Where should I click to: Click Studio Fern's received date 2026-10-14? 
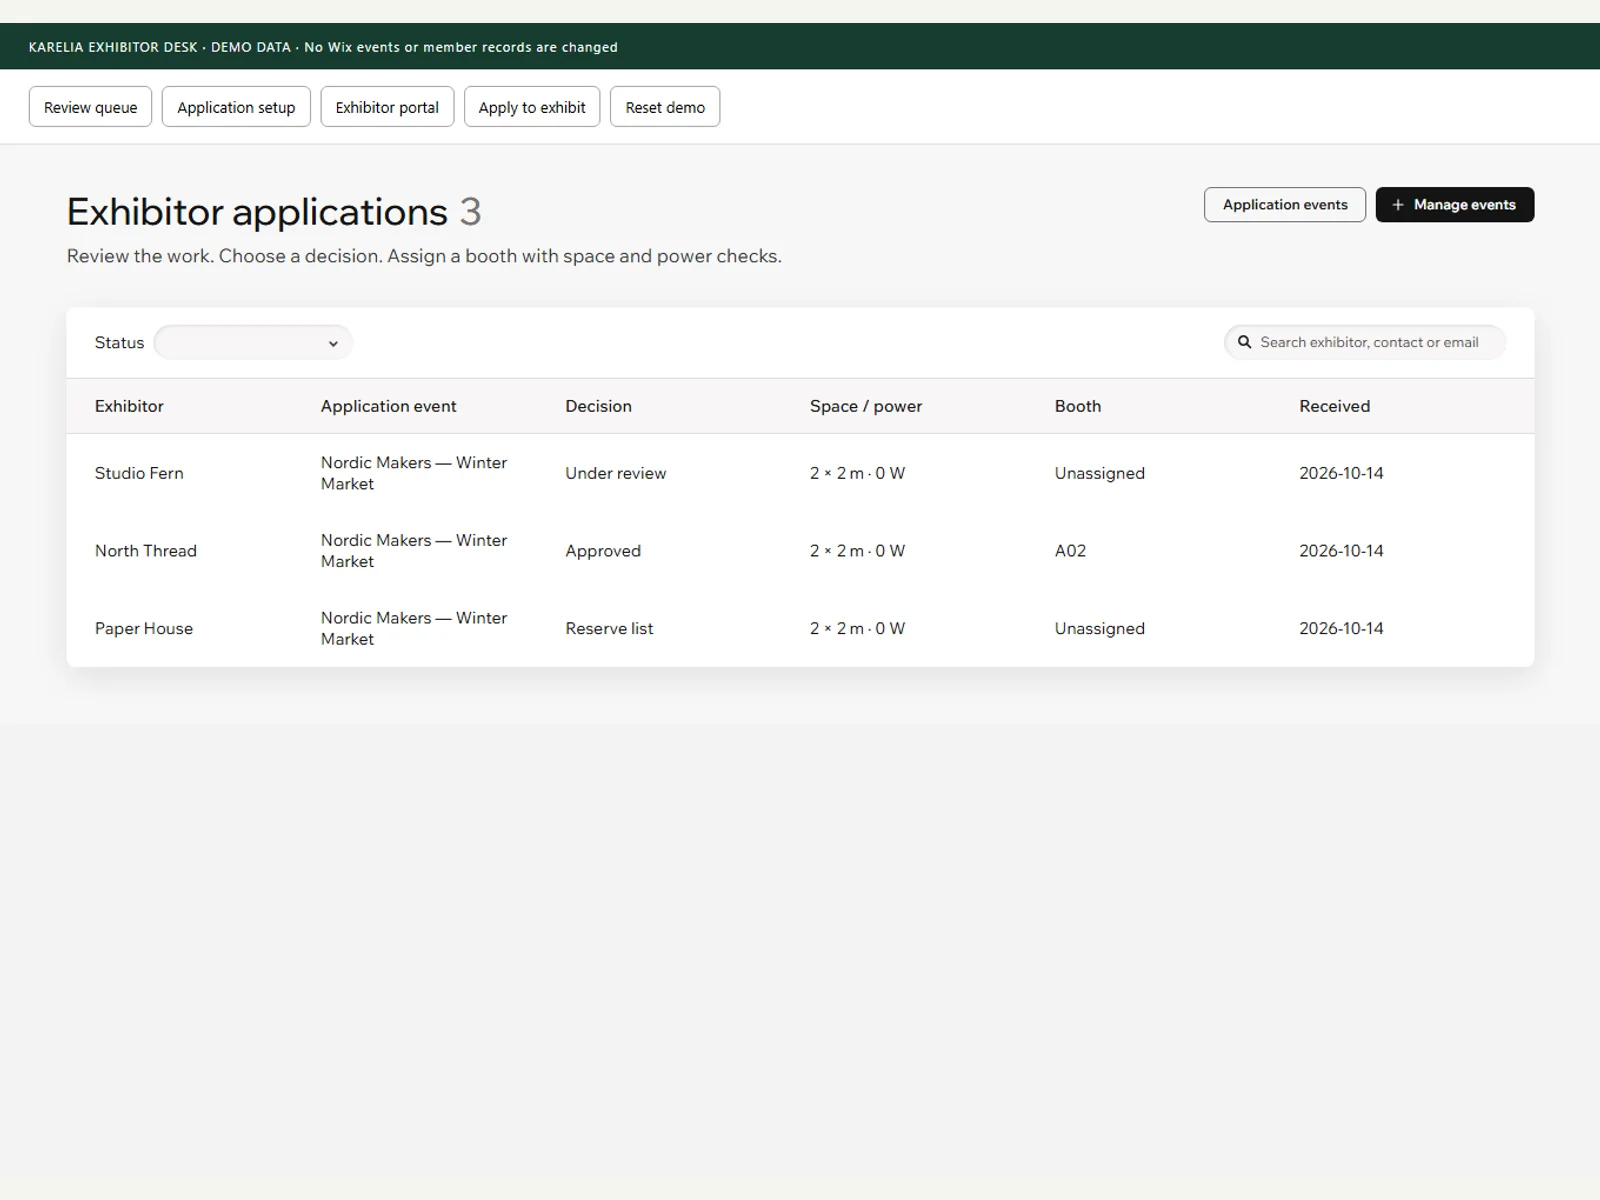click(1341, 473)
